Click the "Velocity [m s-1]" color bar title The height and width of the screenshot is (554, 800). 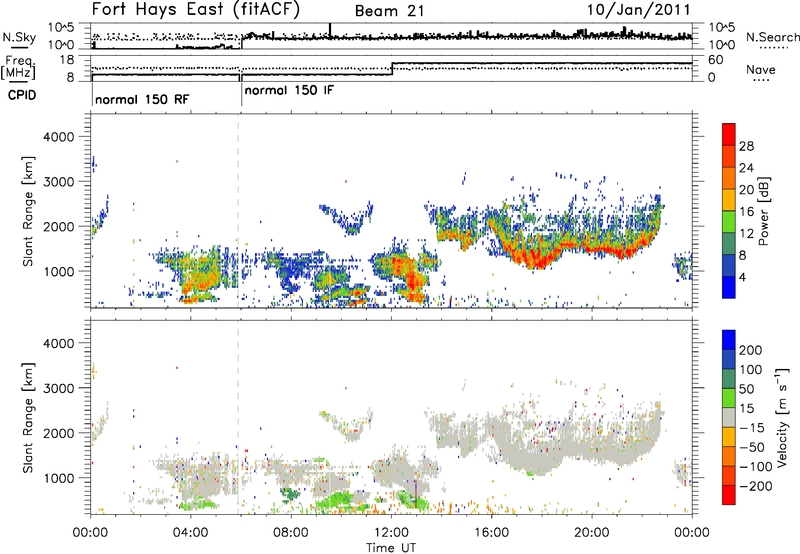pyautogui.click(x=782, y=416)
